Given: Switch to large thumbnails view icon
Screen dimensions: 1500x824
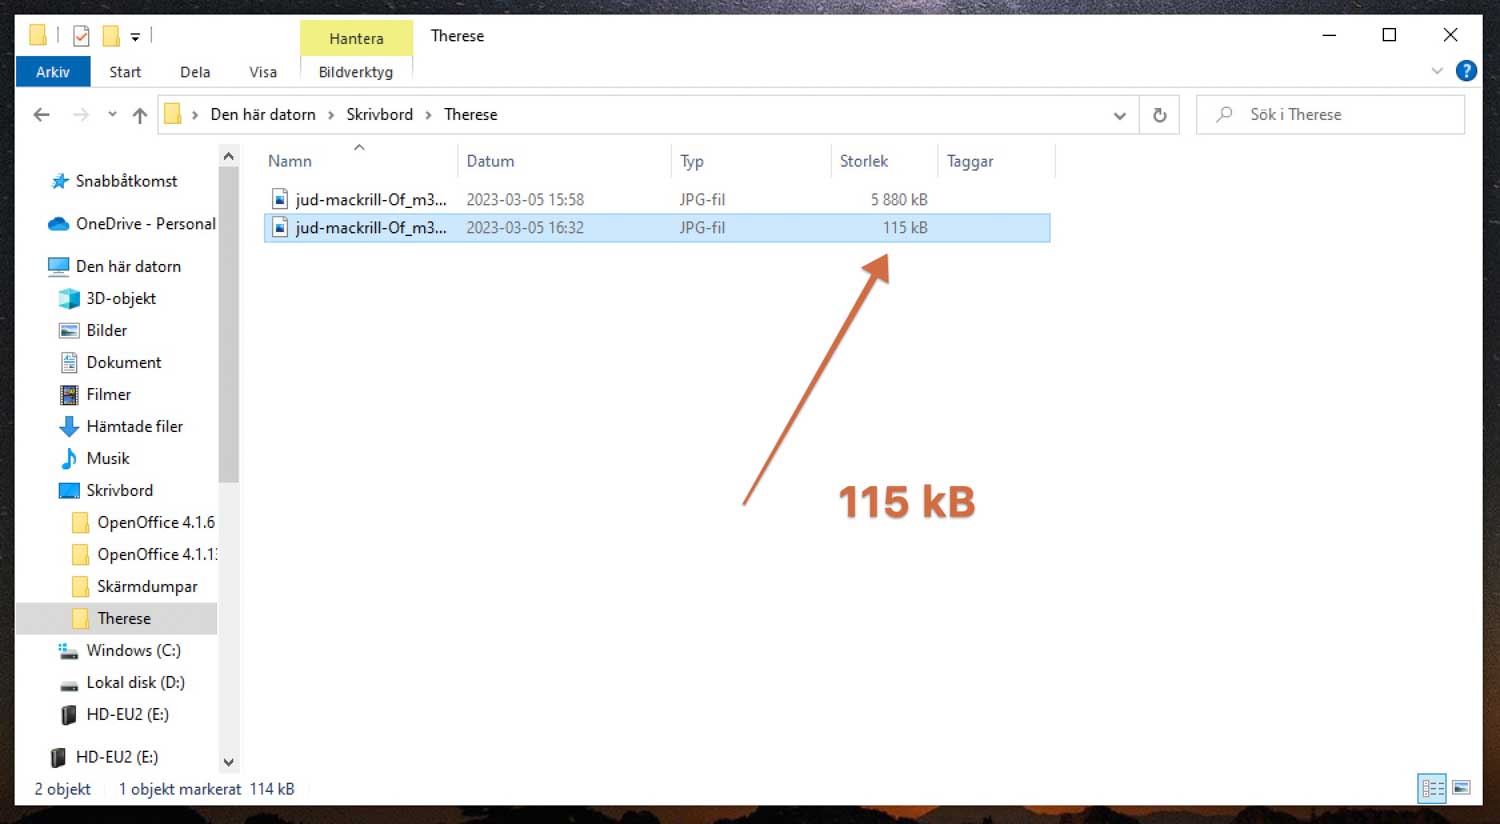Looking at the screenshot, I should click(1461, 788).
